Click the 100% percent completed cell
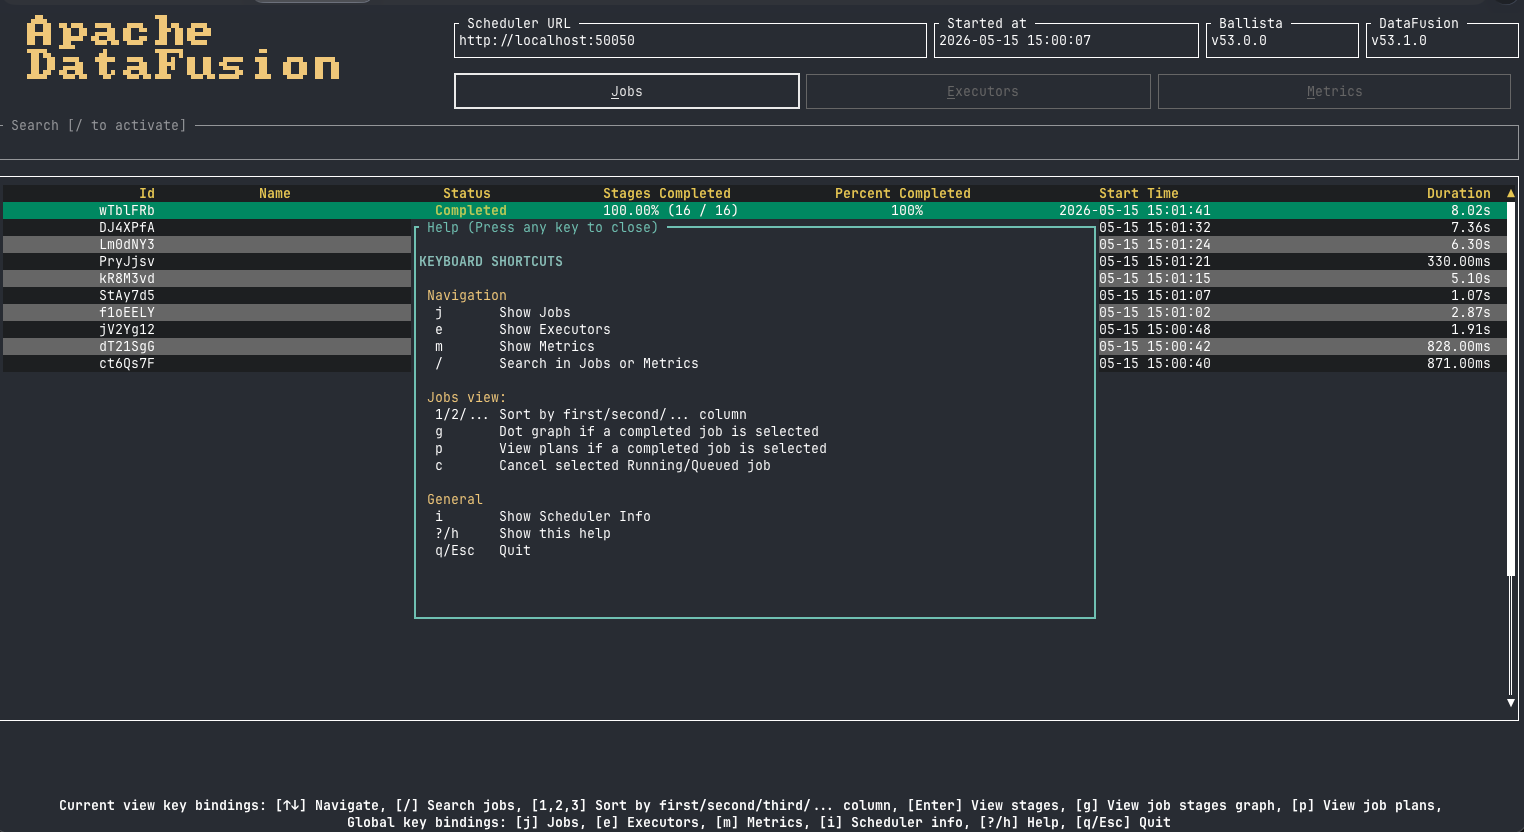The width and height of the screenshot is (1524, 832). point(907,210)
